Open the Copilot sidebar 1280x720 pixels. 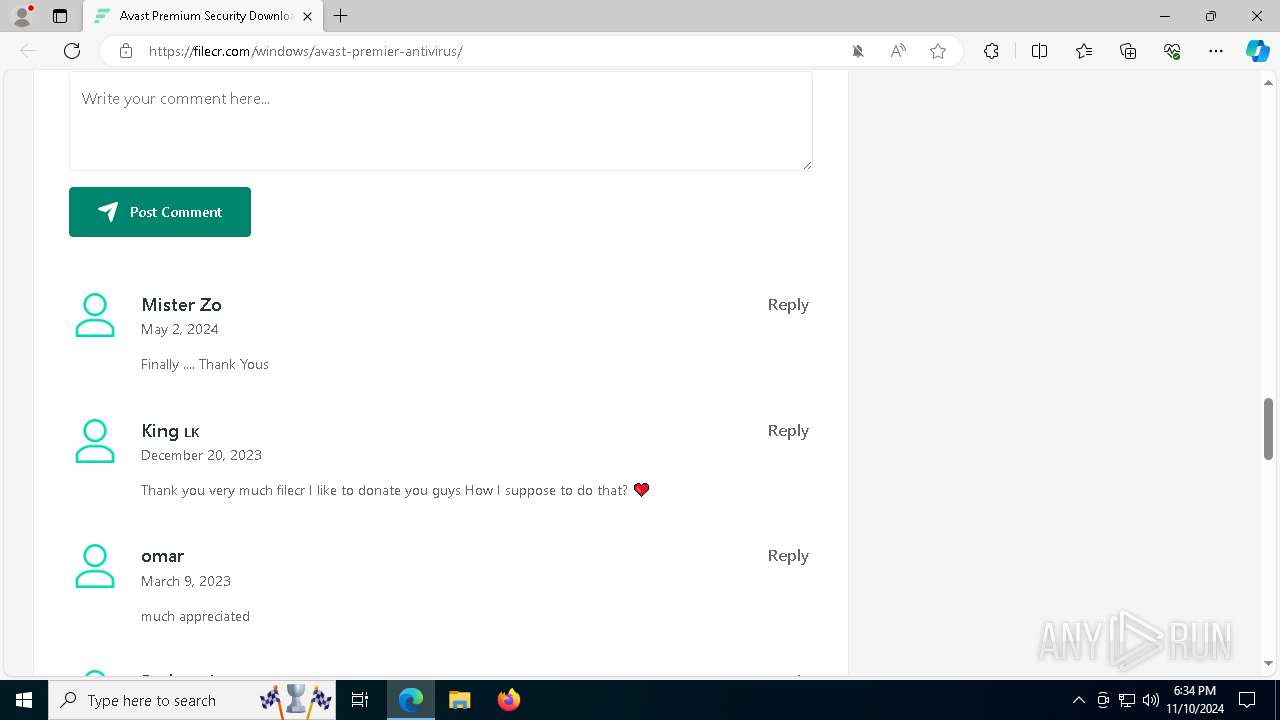tap(1257, 51)
